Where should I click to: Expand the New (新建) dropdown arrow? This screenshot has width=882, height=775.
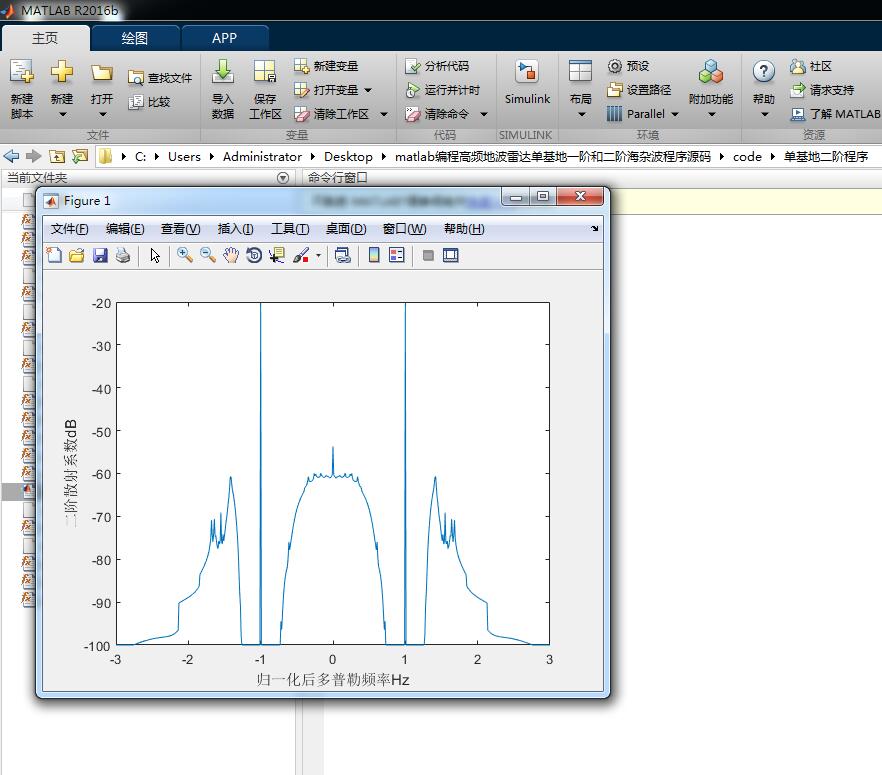[x=62, y=114]
